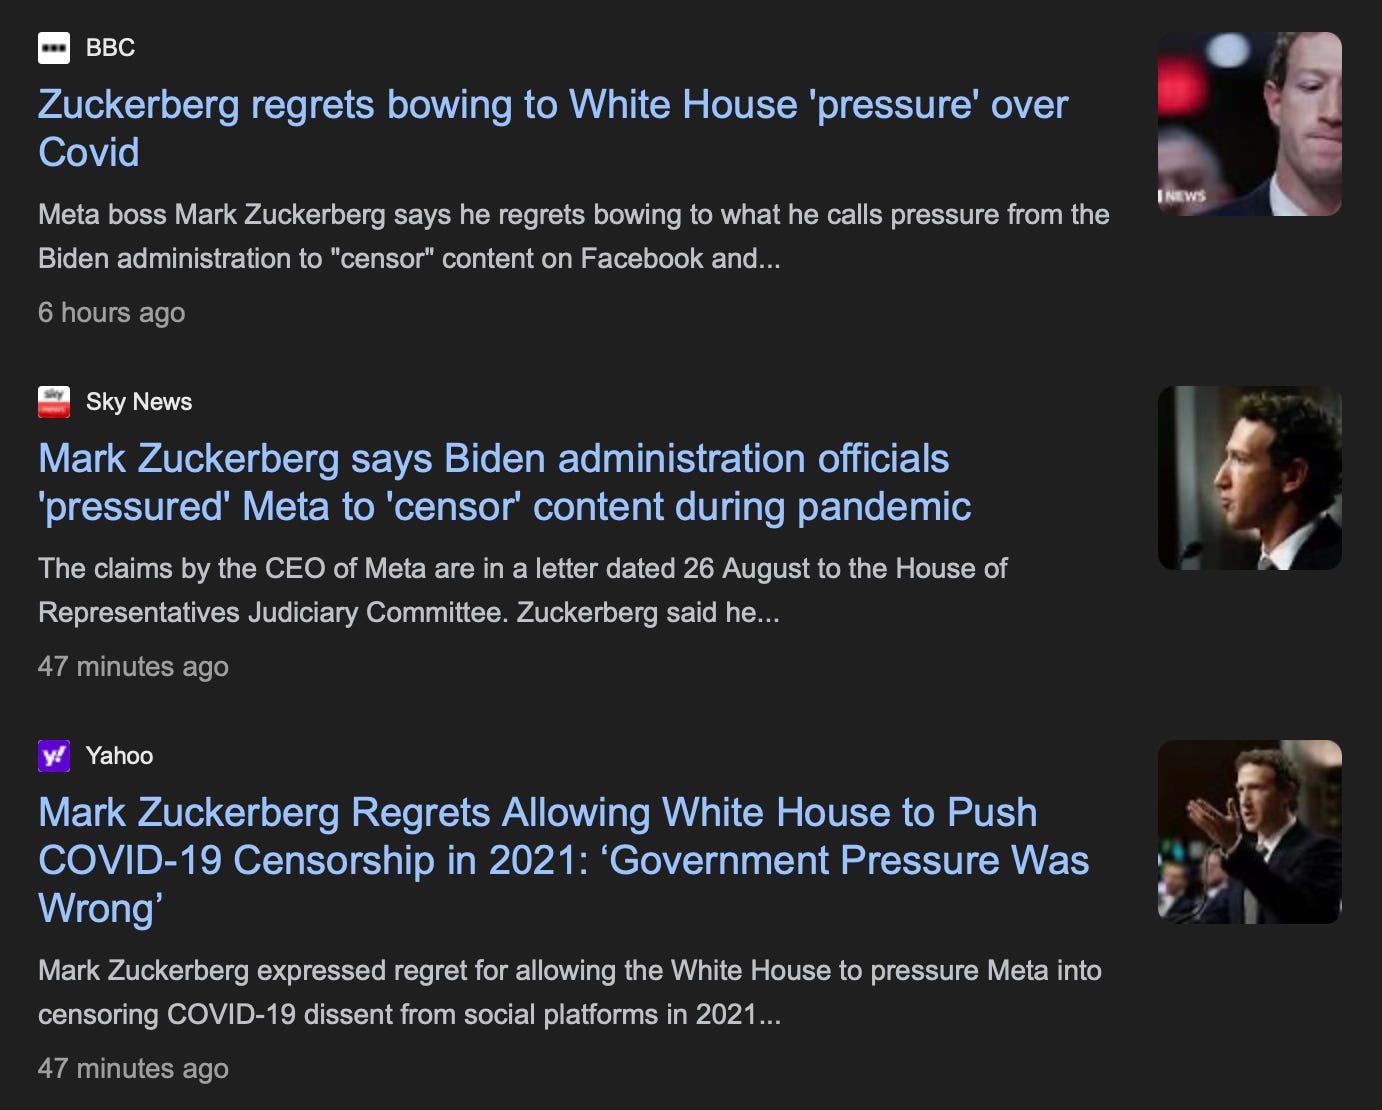Viewport: 1382px width, 1110px height.
Task: Click Sky News '47 minutes ago' timestamp
Action: pos(133,667)
